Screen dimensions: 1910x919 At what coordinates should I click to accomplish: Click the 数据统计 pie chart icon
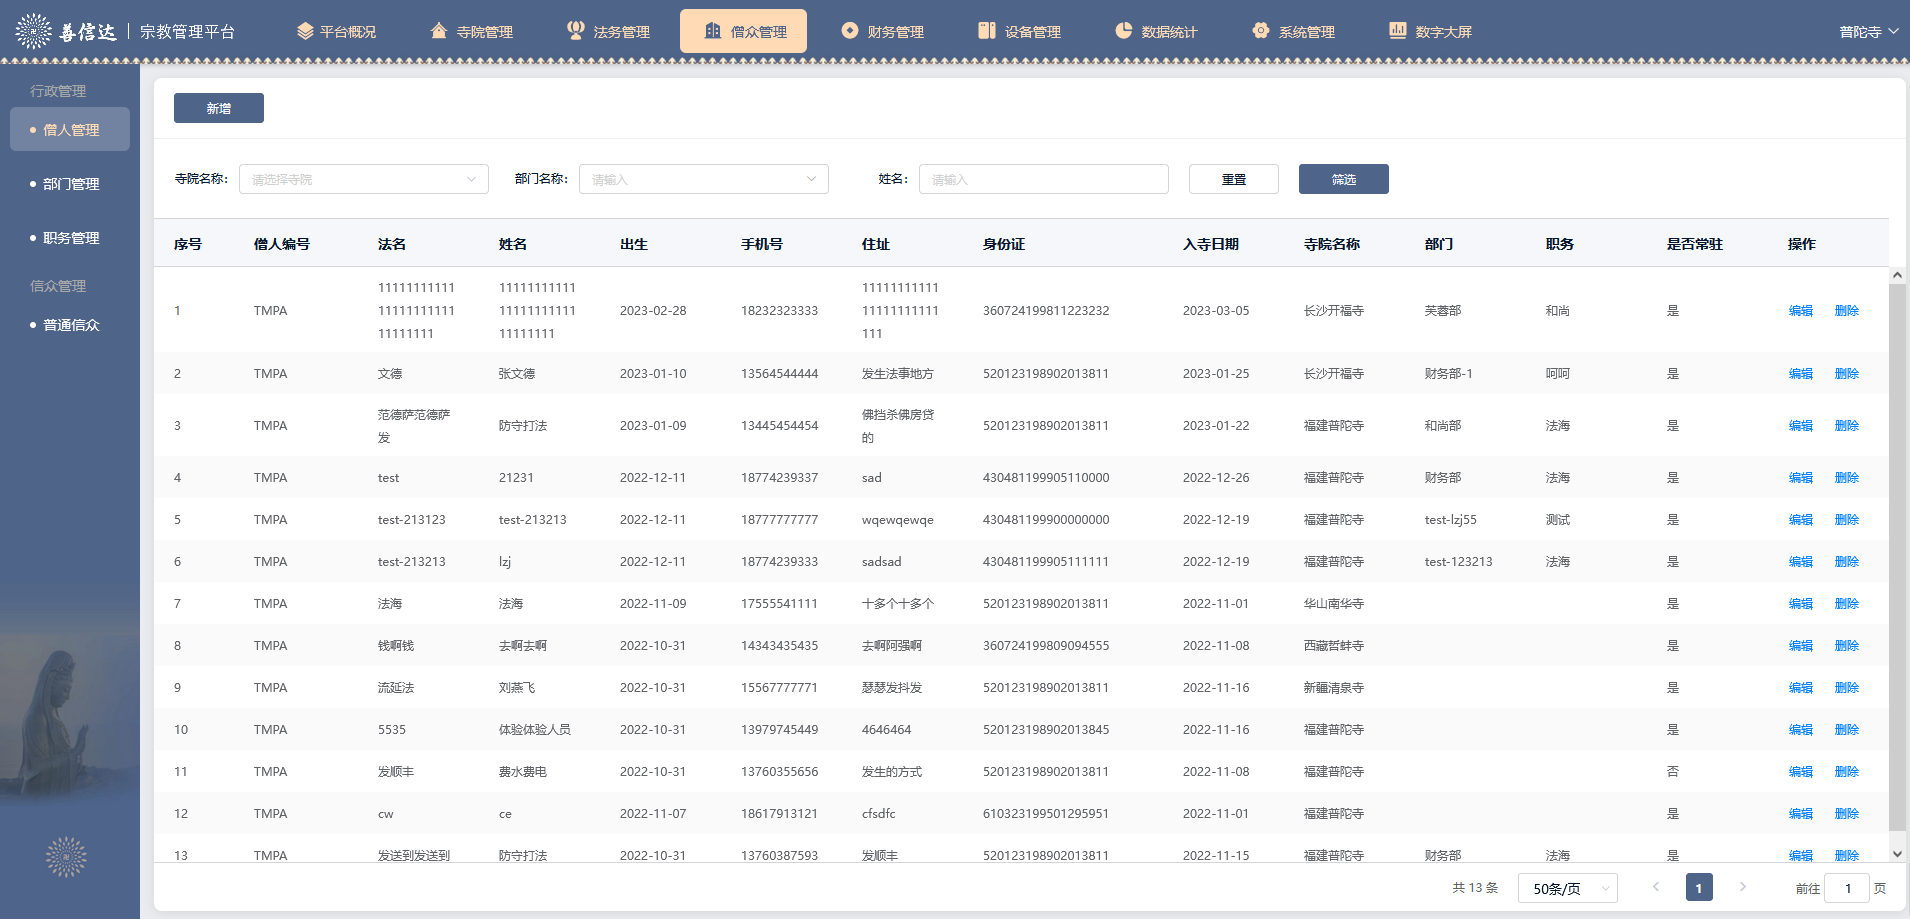coord(1123,31)
